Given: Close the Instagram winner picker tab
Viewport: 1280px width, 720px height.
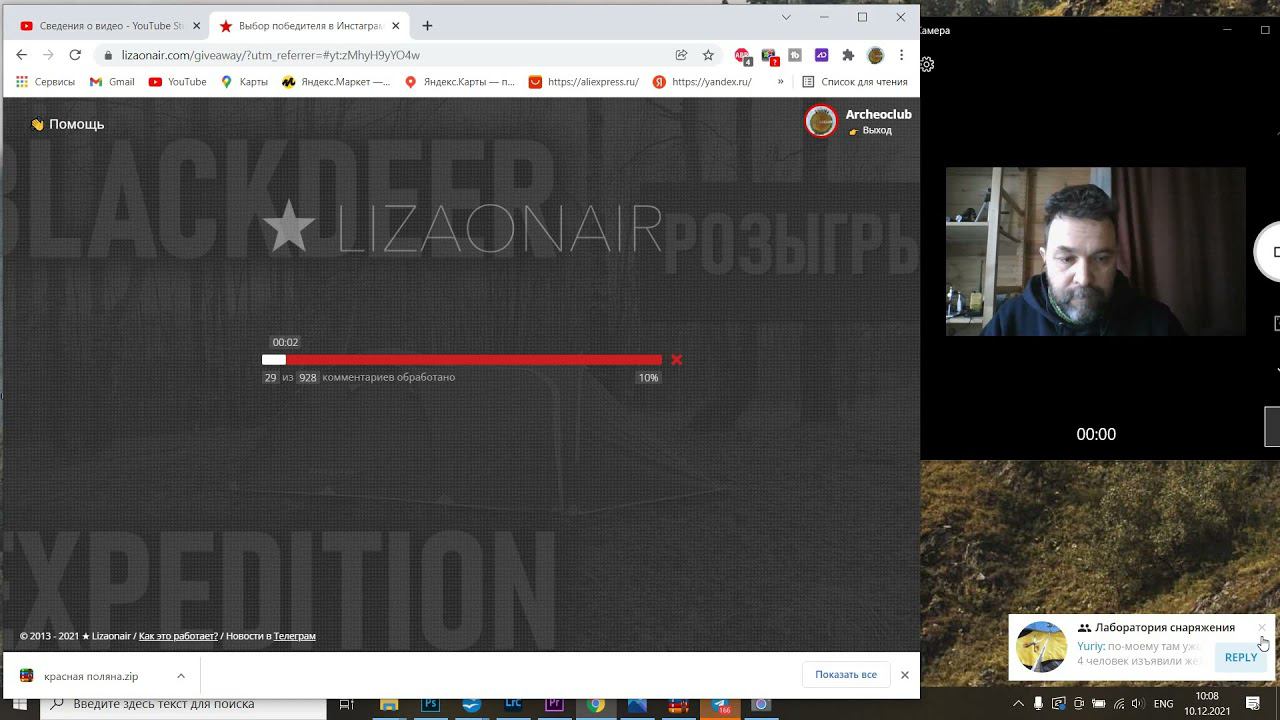Looking at the screenshot, I should point(396,26).
